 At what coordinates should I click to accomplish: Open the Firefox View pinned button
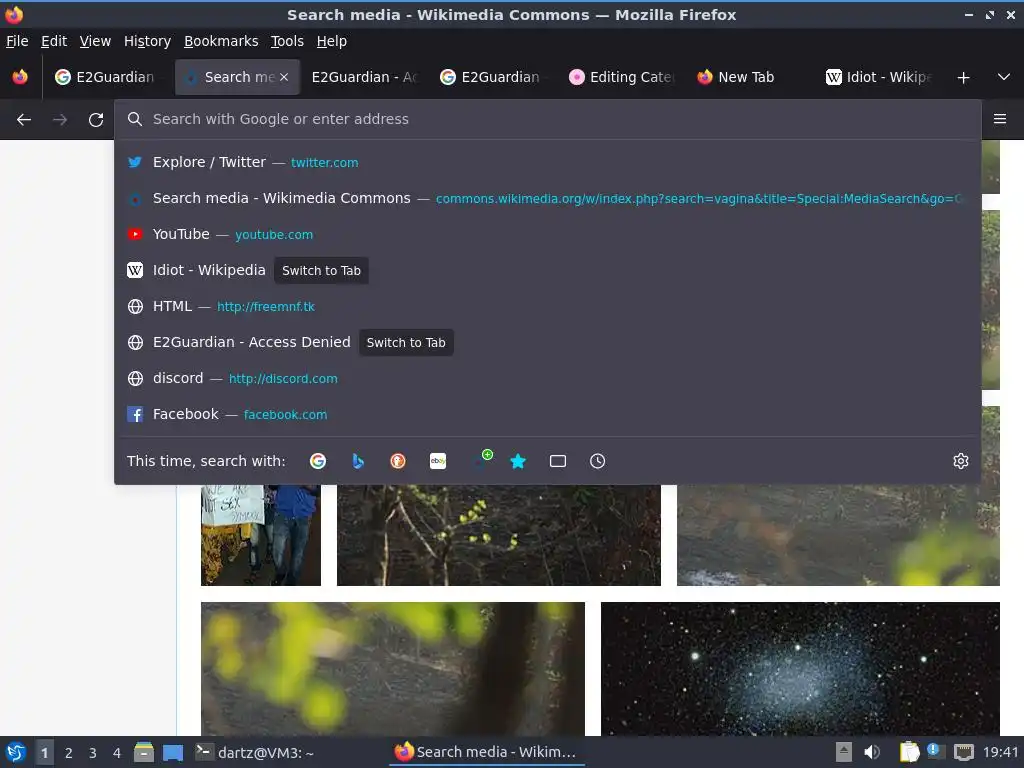tap(20, 77)
